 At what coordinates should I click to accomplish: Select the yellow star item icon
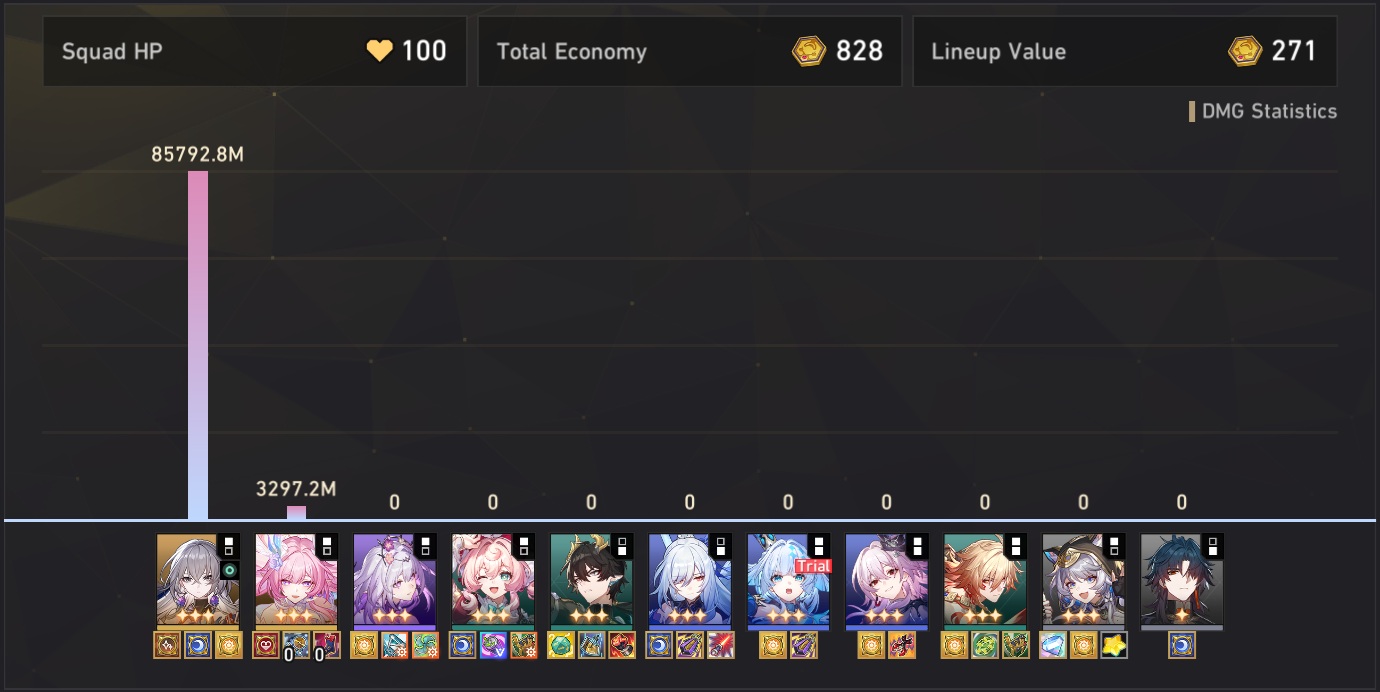click(1114, 645)
